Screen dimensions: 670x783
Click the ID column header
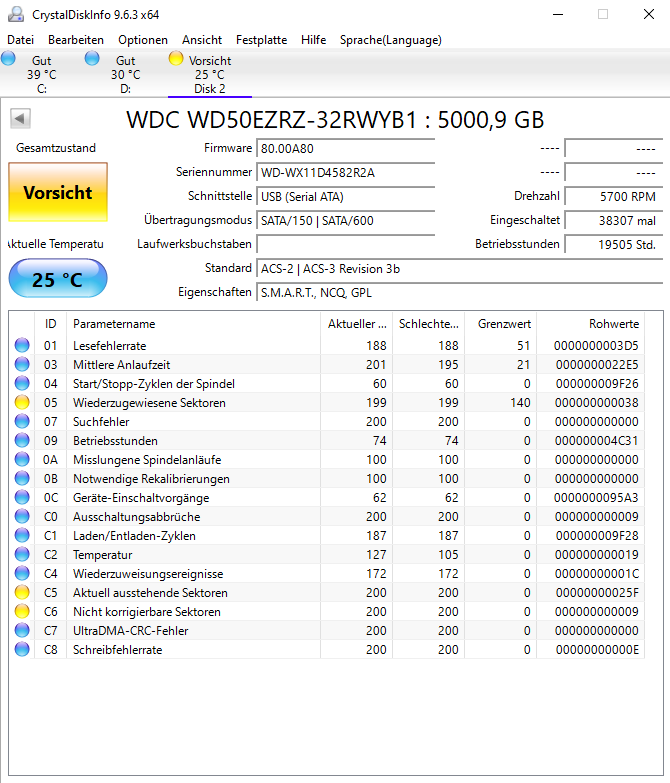[50, 324]
